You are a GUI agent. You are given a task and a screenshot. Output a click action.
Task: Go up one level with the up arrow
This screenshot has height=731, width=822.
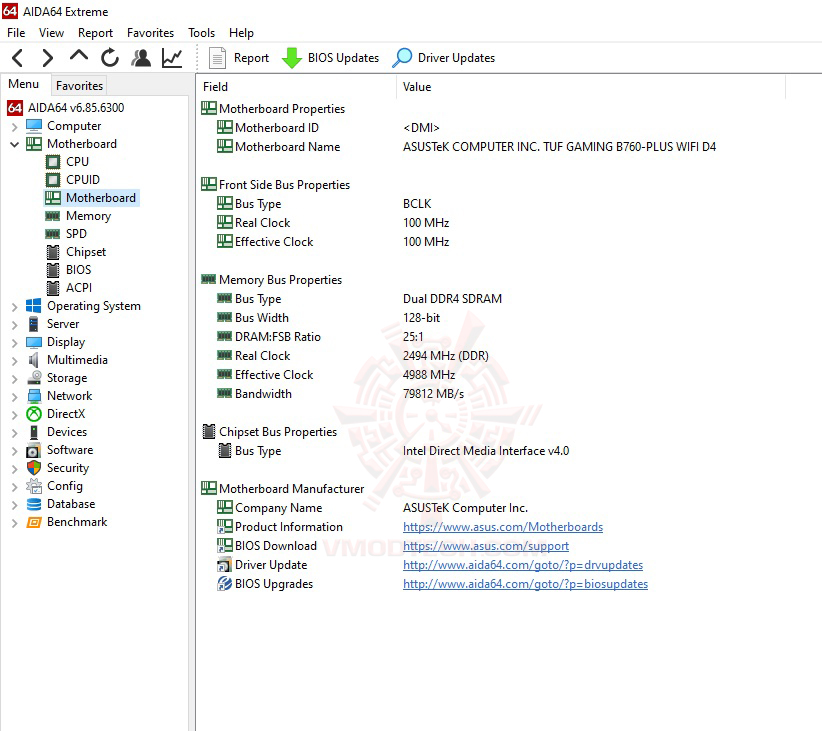point(79,56)
